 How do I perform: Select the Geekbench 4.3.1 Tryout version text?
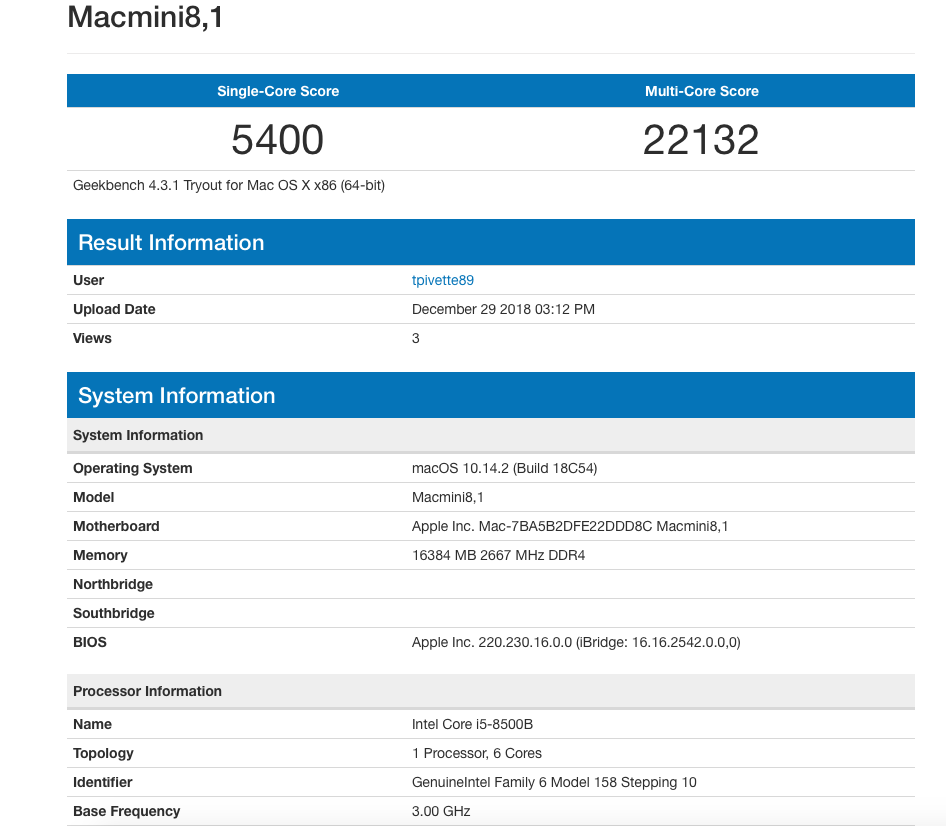pyautogui.click(x=229, y=185)
